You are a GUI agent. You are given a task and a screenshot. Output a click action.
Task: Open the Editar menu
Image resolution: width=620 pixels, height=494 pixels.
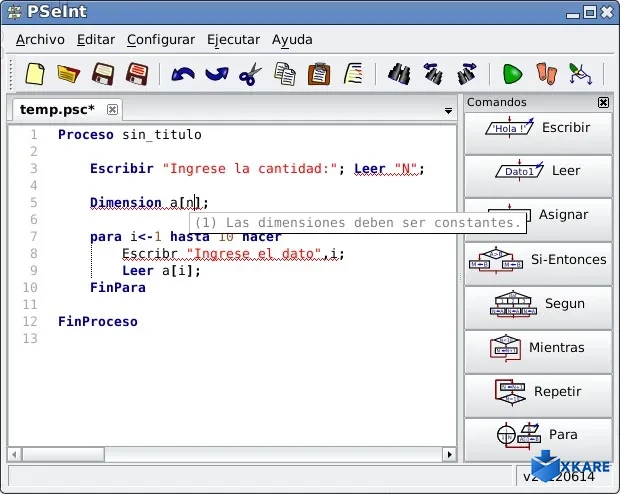point(96,40)
